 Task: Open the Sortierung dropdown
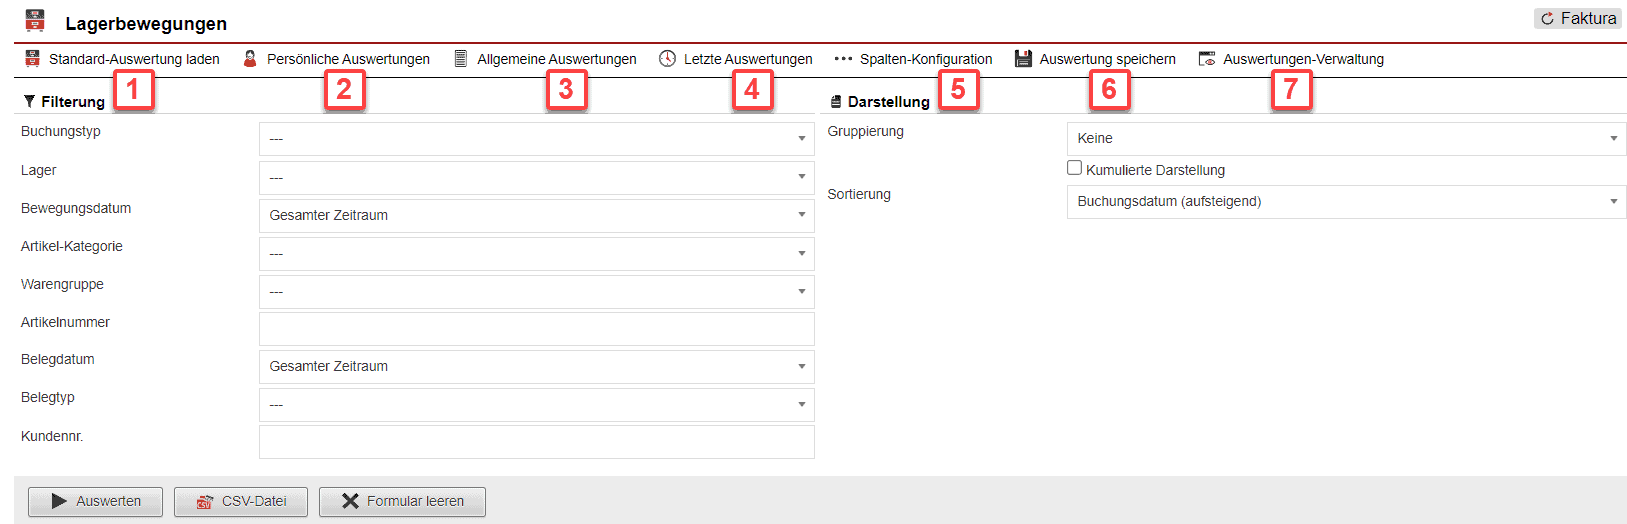click(1345, 201)
